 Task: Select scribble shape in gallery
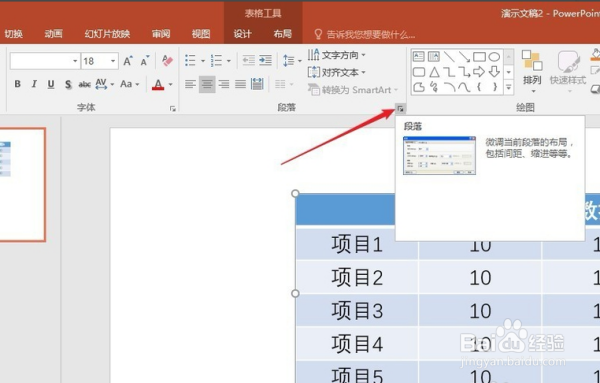(434, 87)
